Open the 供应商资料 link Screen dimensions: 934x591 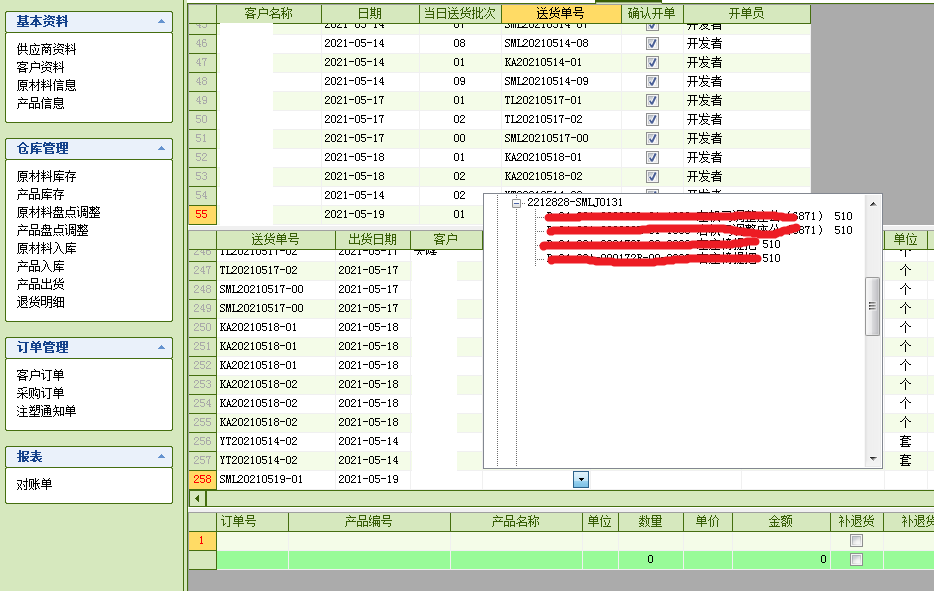46,49
